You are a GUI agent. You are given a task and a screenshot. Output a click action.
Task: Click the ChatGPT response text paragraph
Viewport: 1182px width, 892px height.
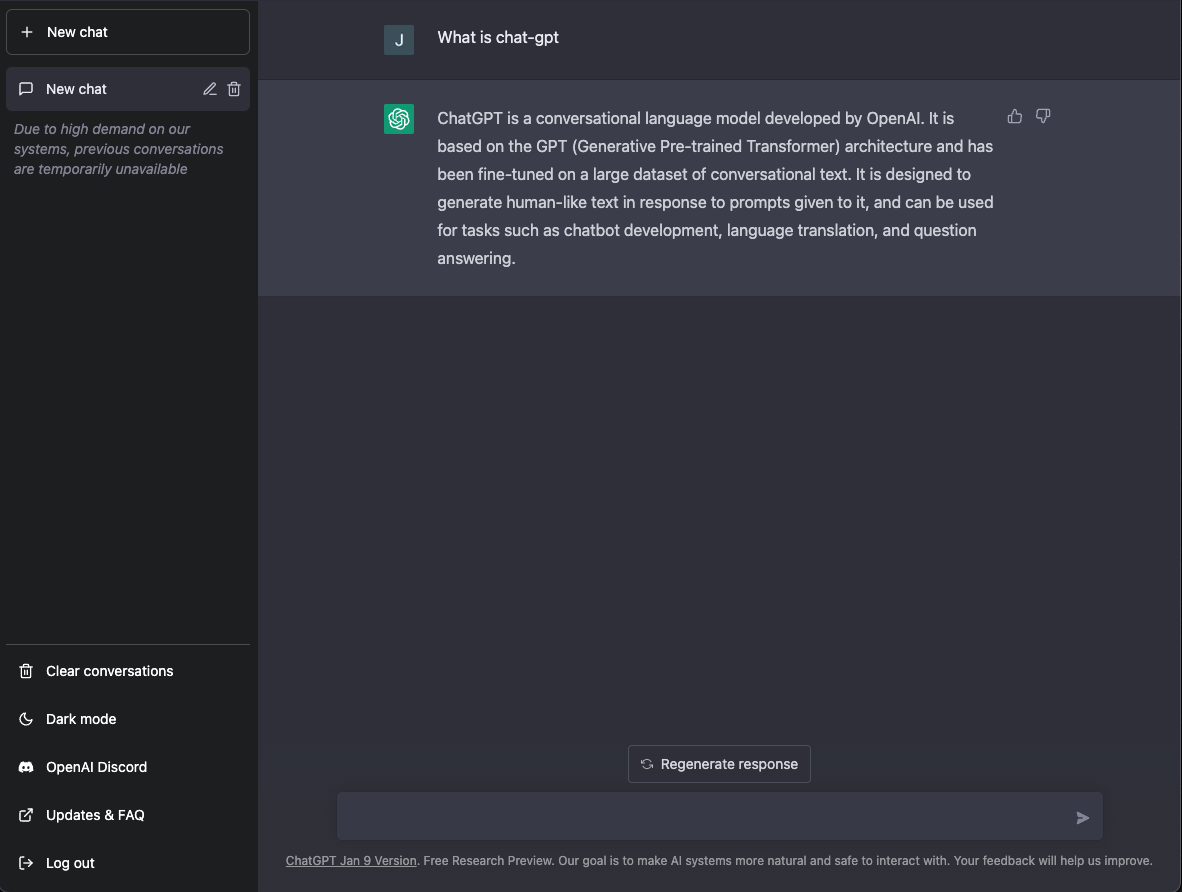click(x=715, y=188)
